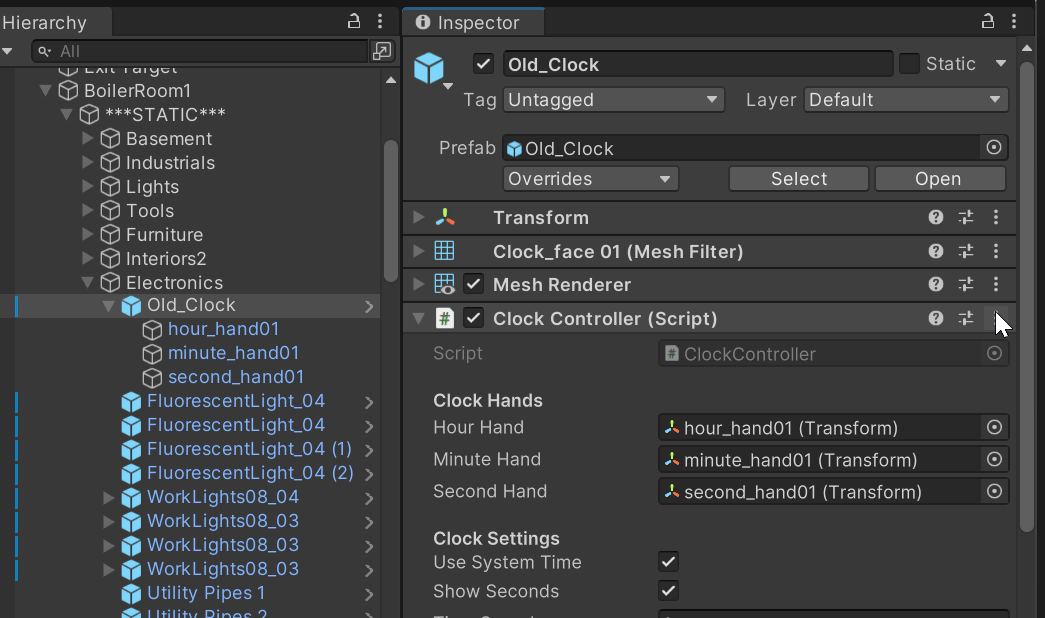Disable the Clock Controller script checkbox

click(x=473, y=318)
